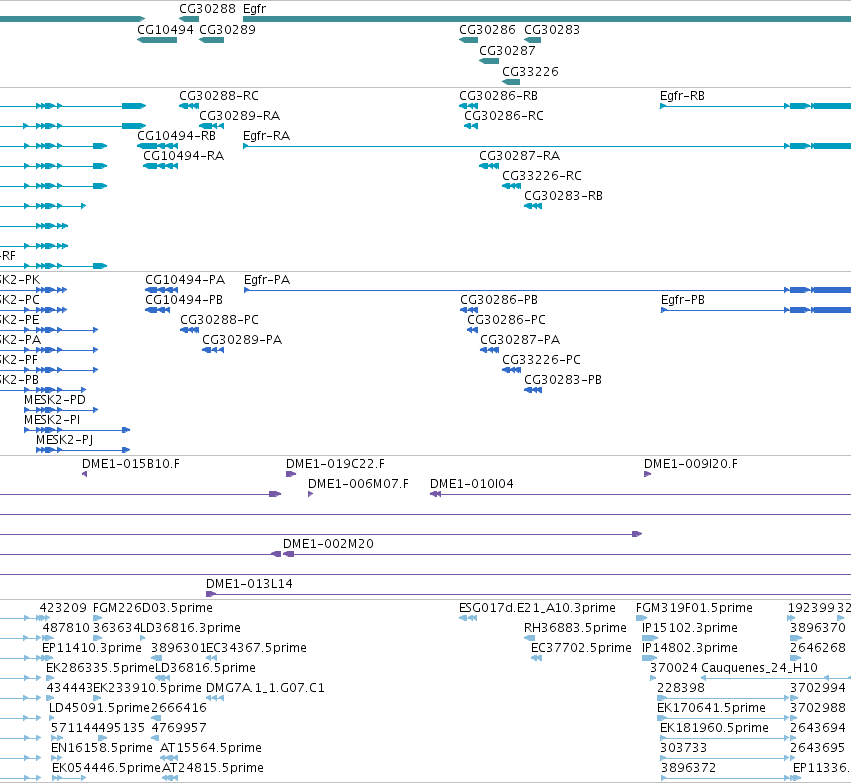
Task: Click the EN16158.5prime EST label
Action: coord(102,748)
